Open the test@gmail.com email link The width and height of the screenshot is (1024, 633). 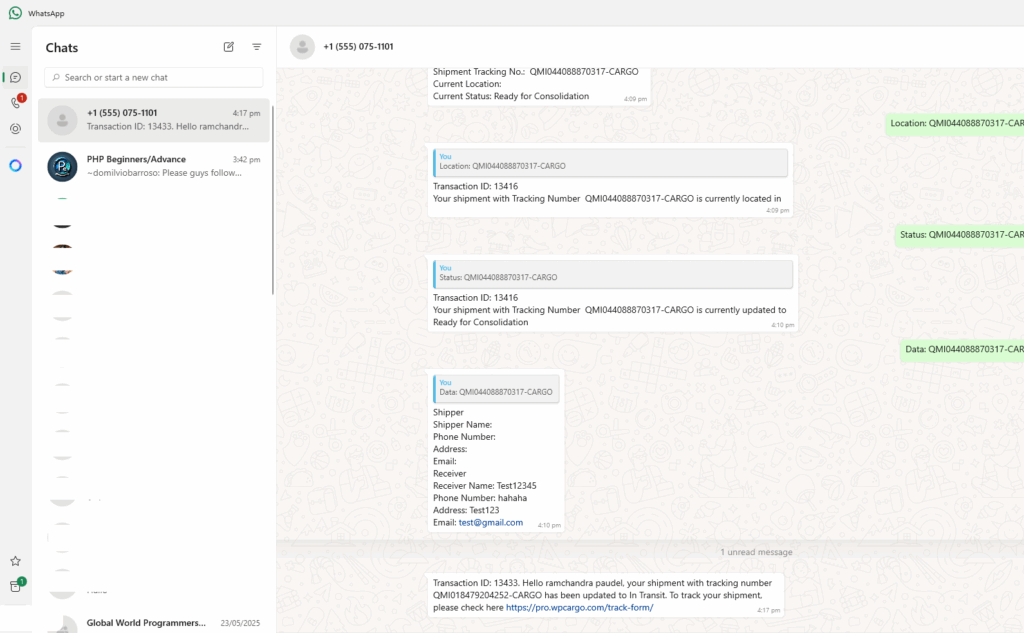(x=490, y=523)
